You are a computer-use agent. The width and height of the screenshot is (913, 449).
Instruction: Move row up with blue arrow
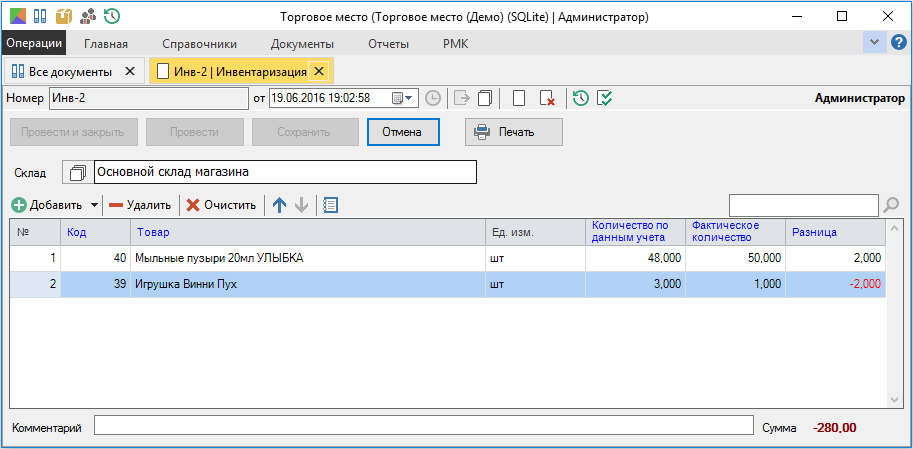(280, 205)
